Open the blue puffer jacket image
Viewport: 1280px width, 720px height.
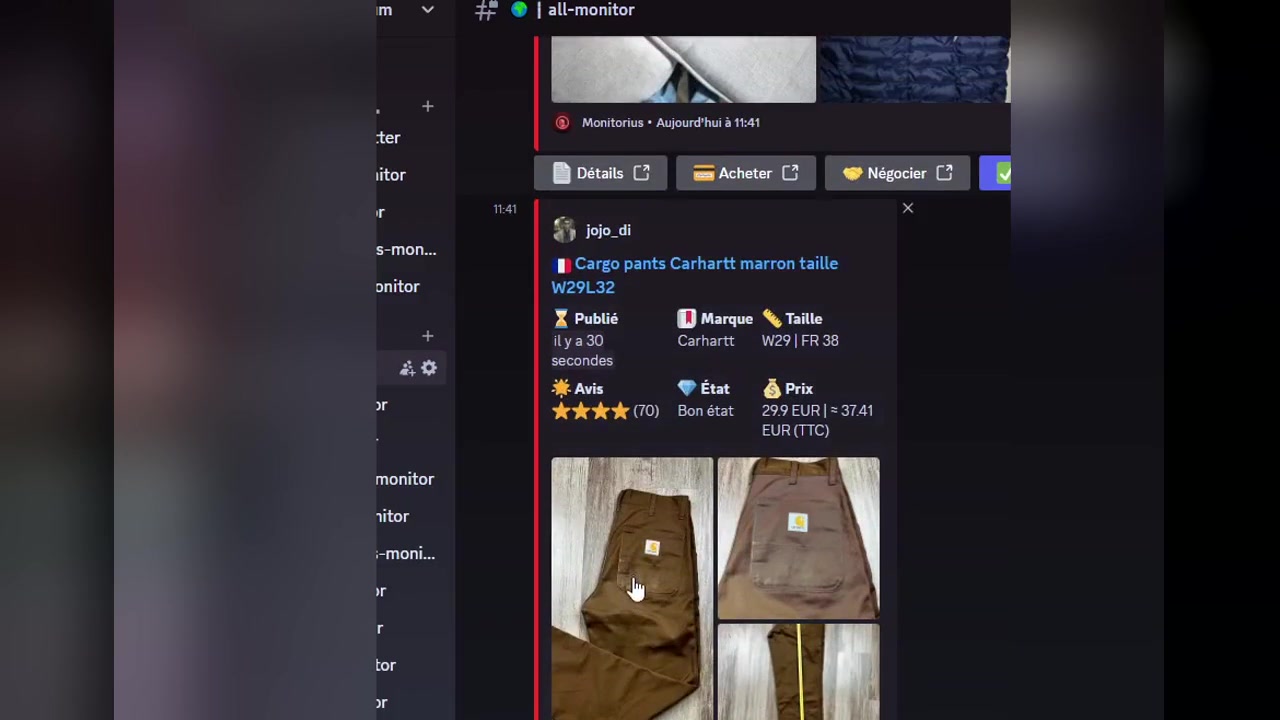(x=915, y=69)
